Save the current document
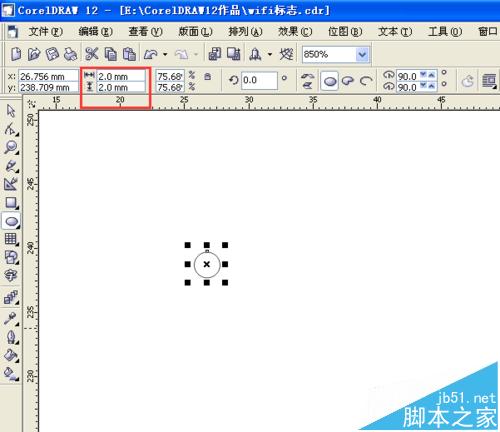This screenshot has height=432, width=500. tap(52, 54)
